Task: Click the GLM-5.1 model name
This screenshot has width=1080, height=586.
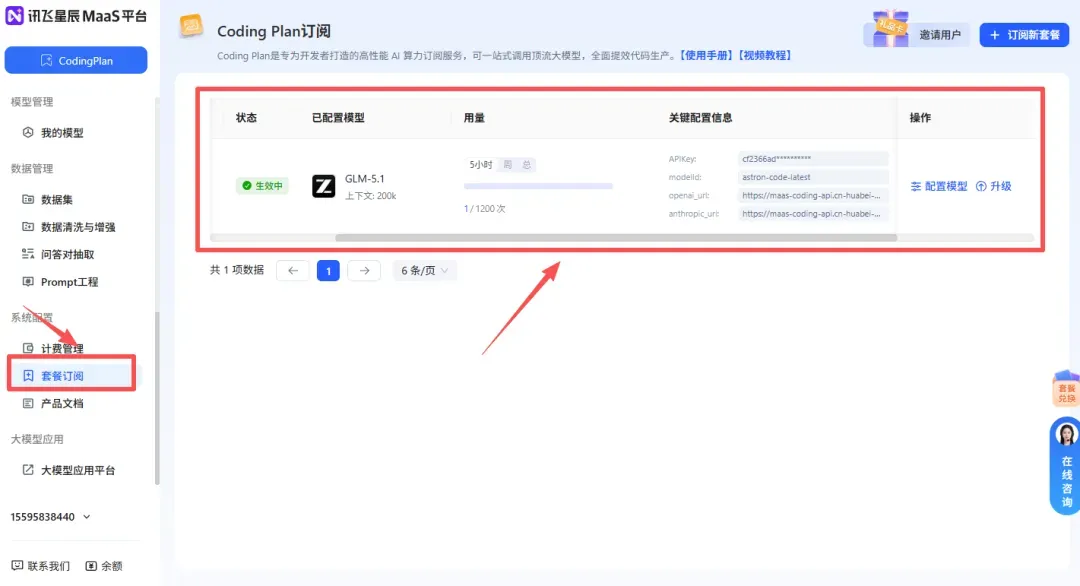Action: (x=364, y=178)
